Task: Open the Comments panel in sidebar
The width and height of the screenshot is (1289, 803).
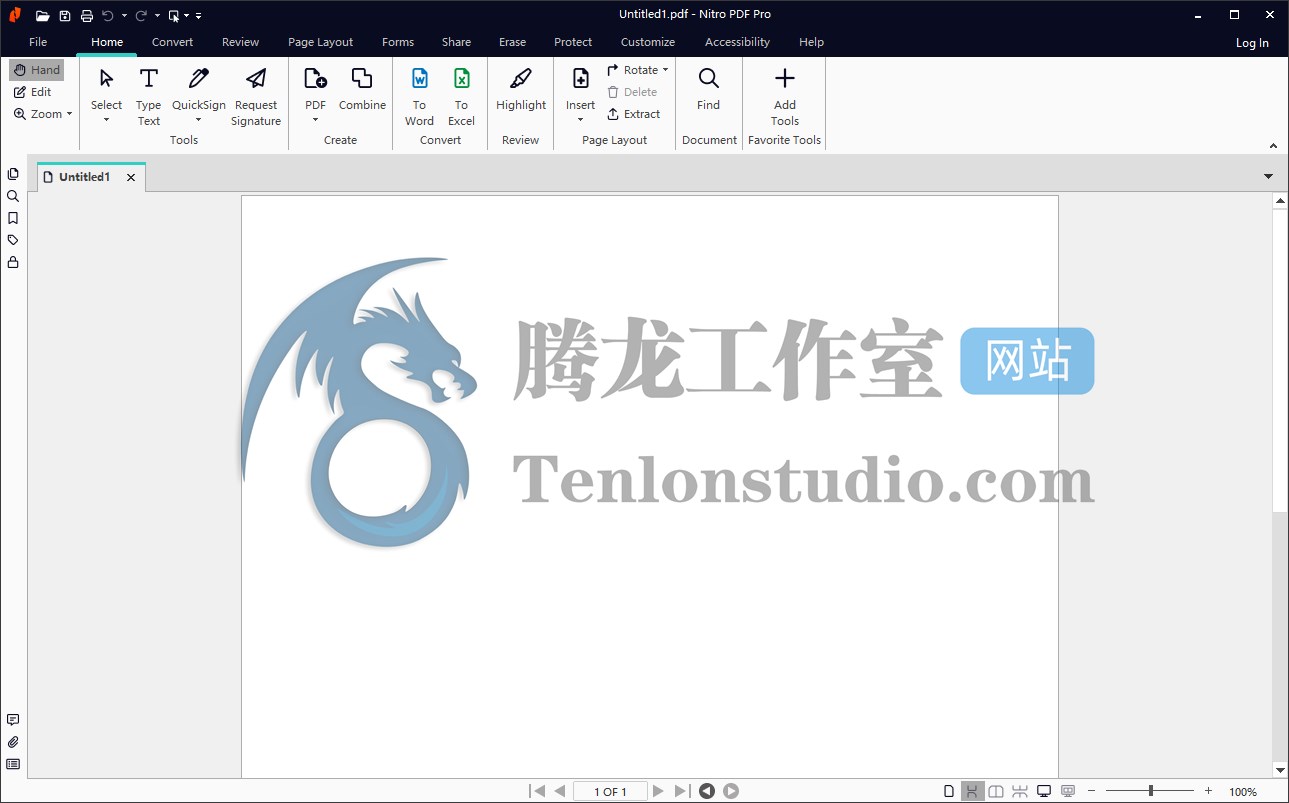Action: point(13,720)
